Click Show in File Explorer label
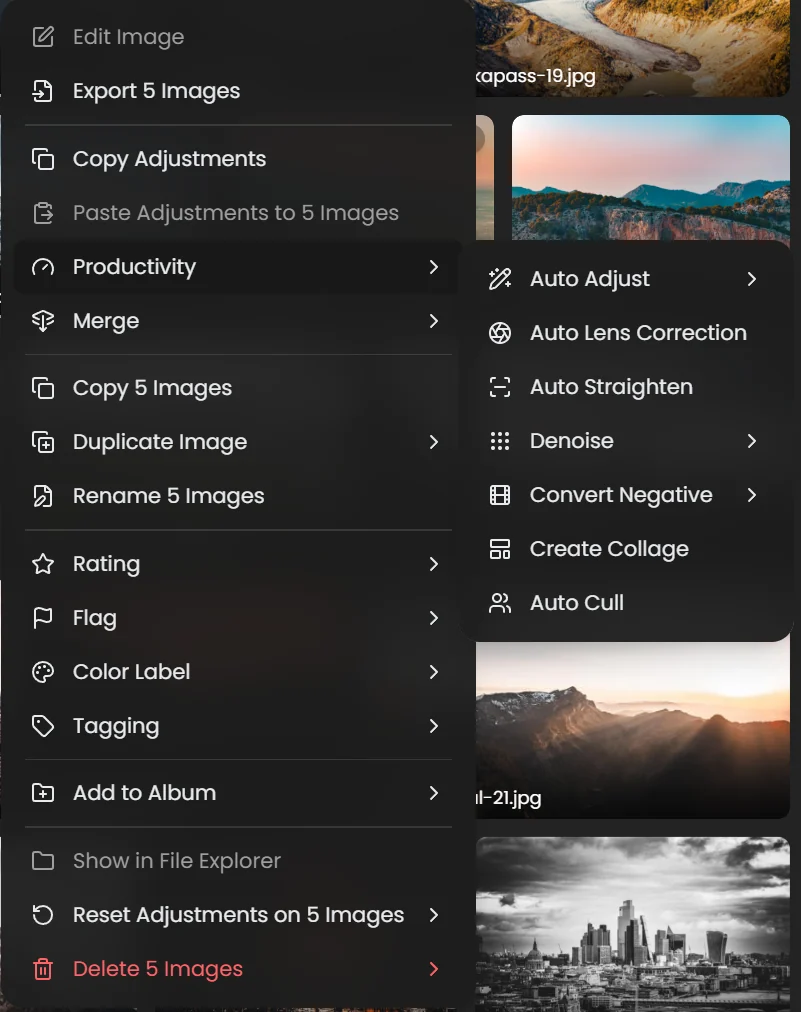 pyautogui.click(x=177, y=861)
